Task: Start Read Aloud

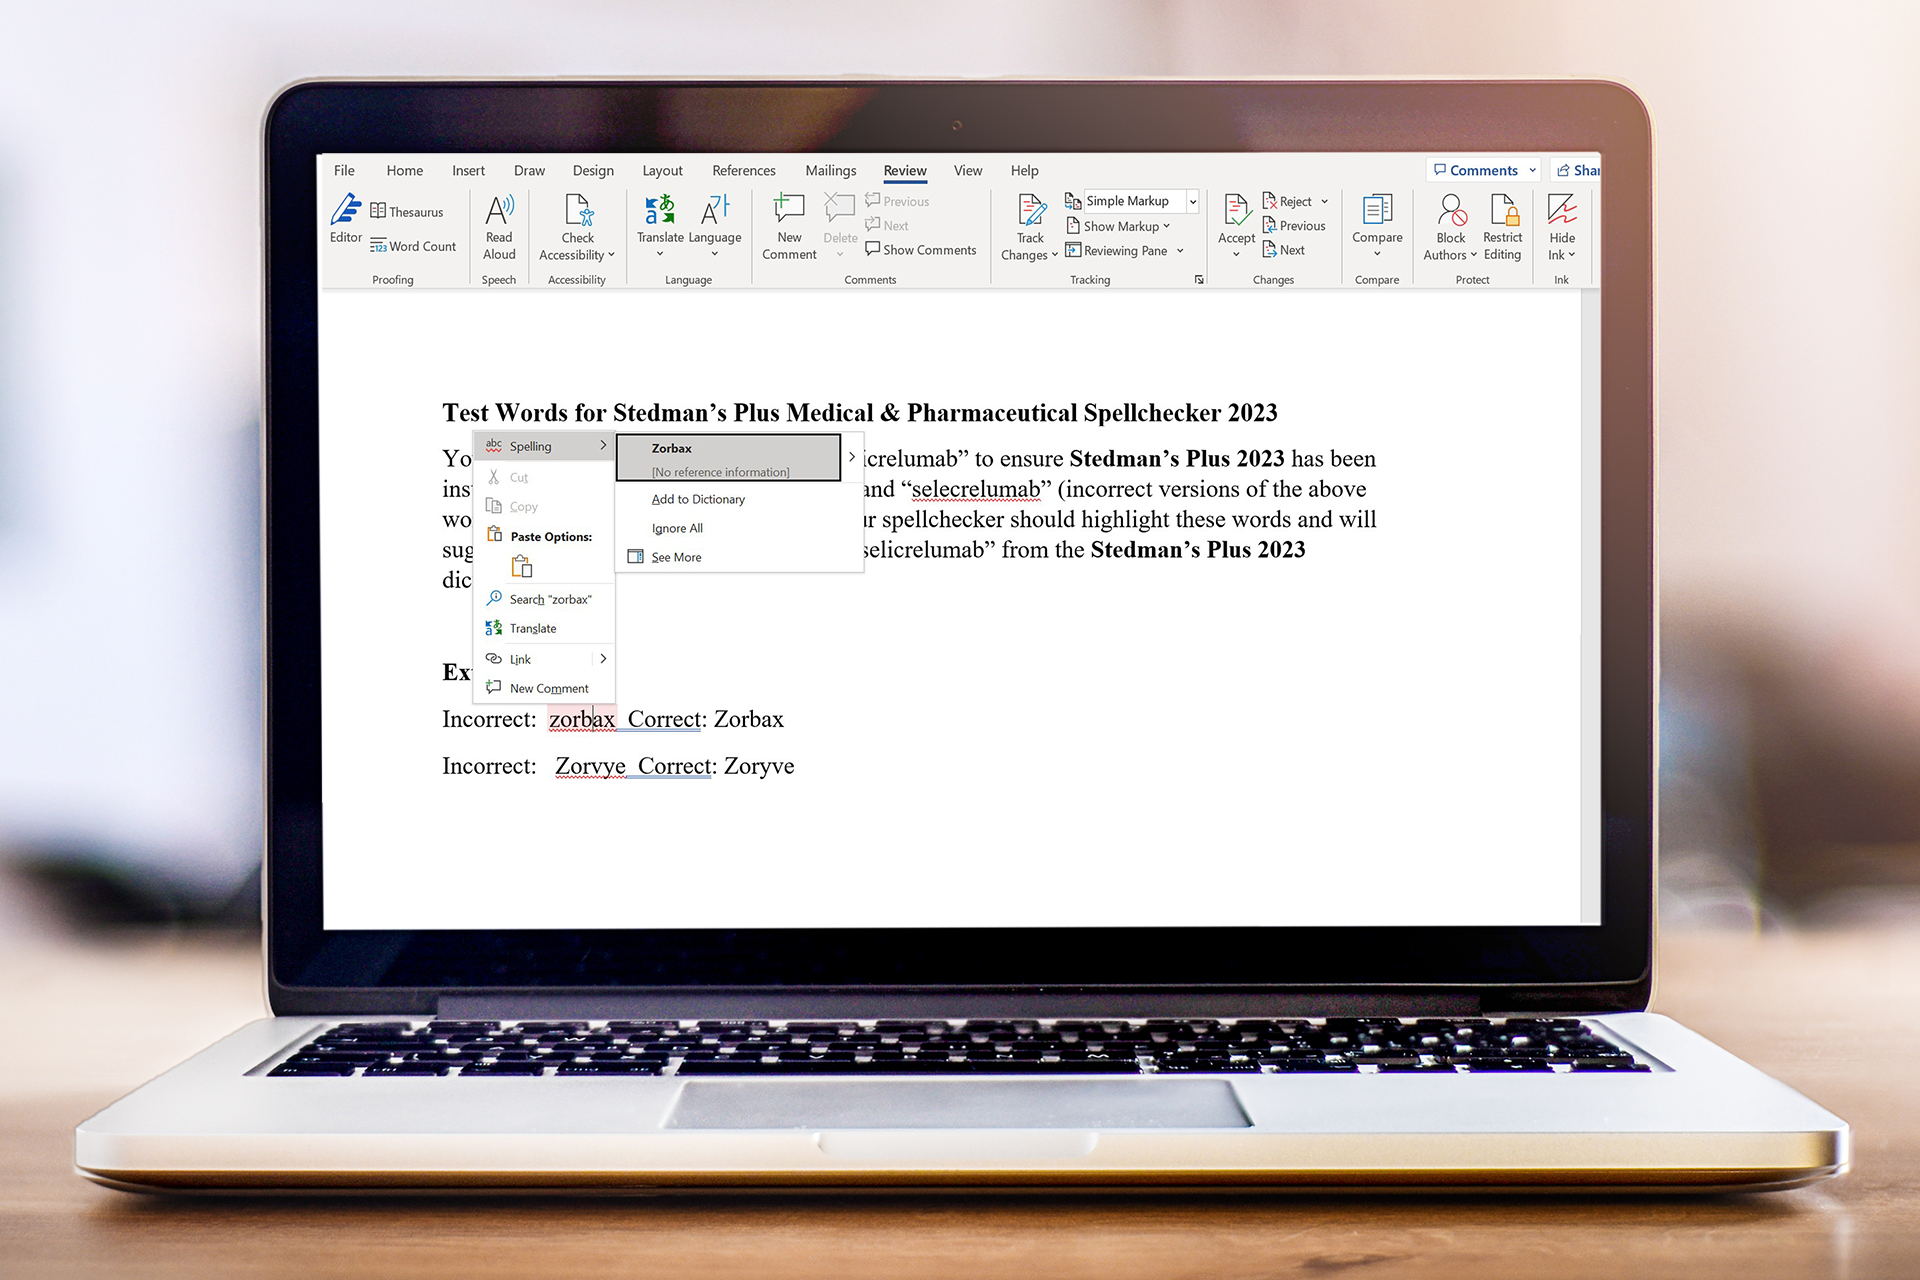Action: click(x=499, y=227)
